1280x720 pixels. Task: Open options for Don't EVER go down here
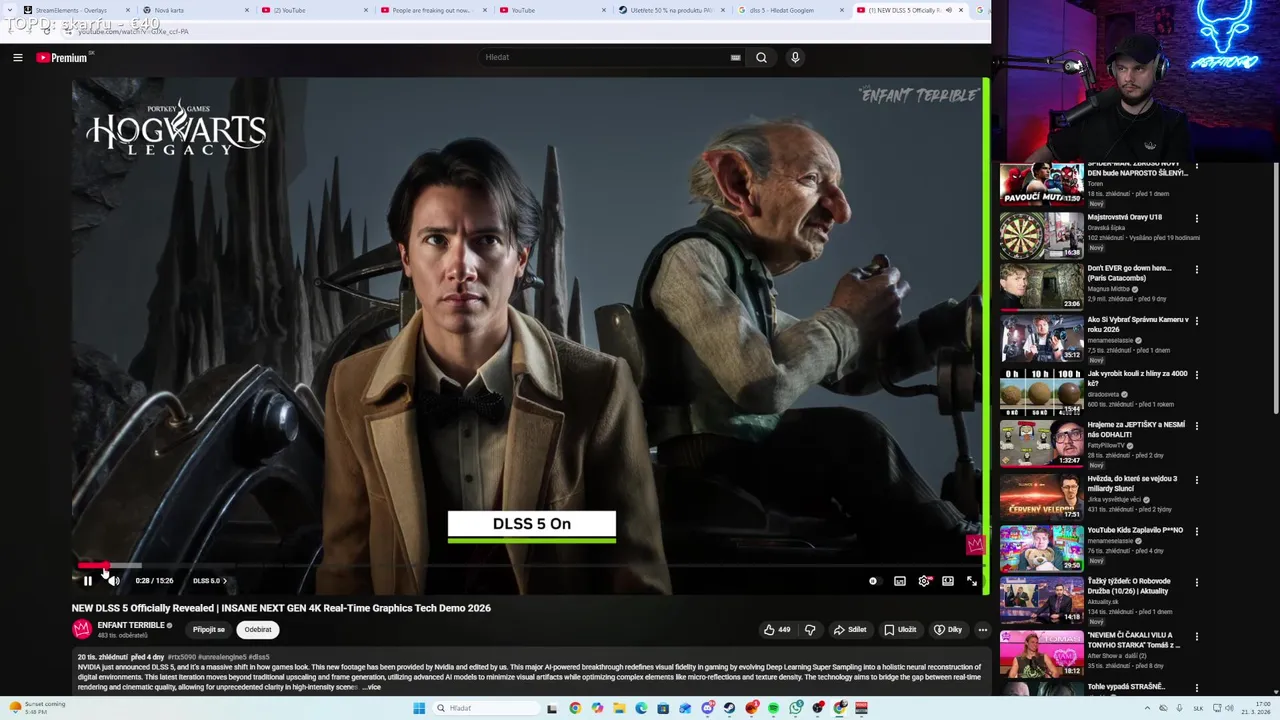(1196, 269)
